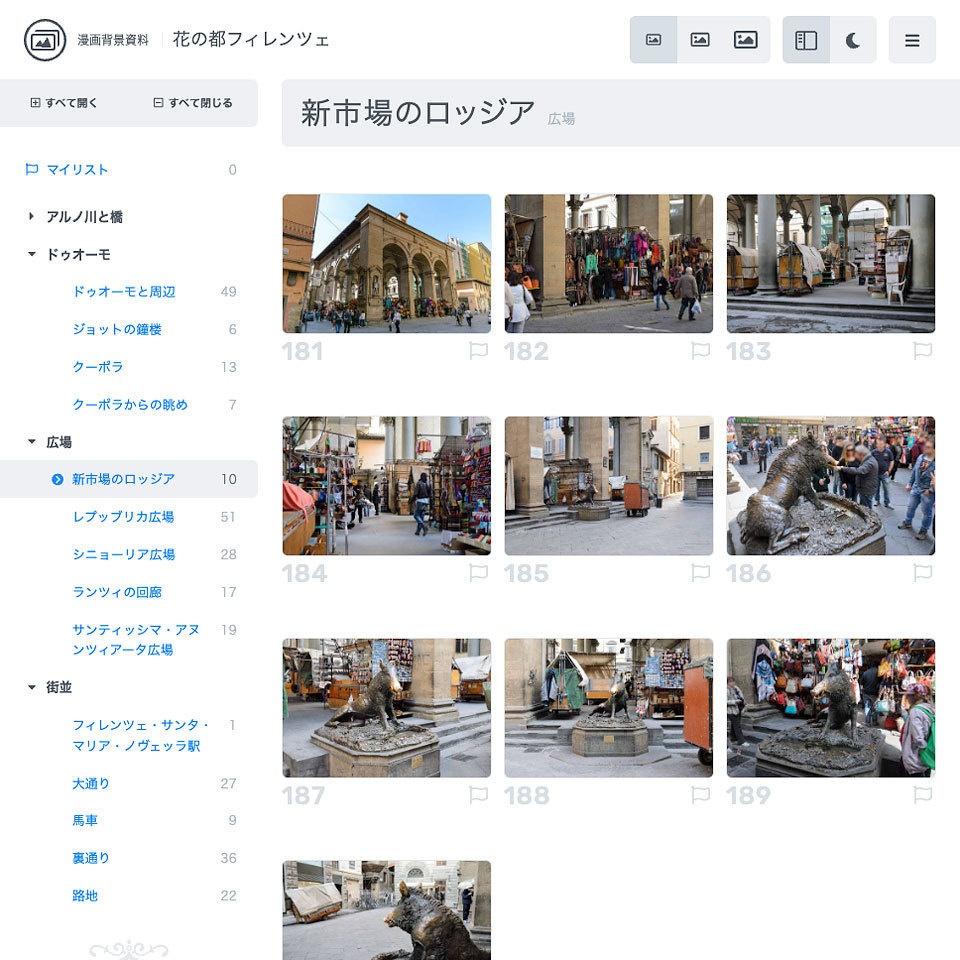The image size is (960, 960).
Task: Open the hamburger menu
Action: [x=912, y=40]
